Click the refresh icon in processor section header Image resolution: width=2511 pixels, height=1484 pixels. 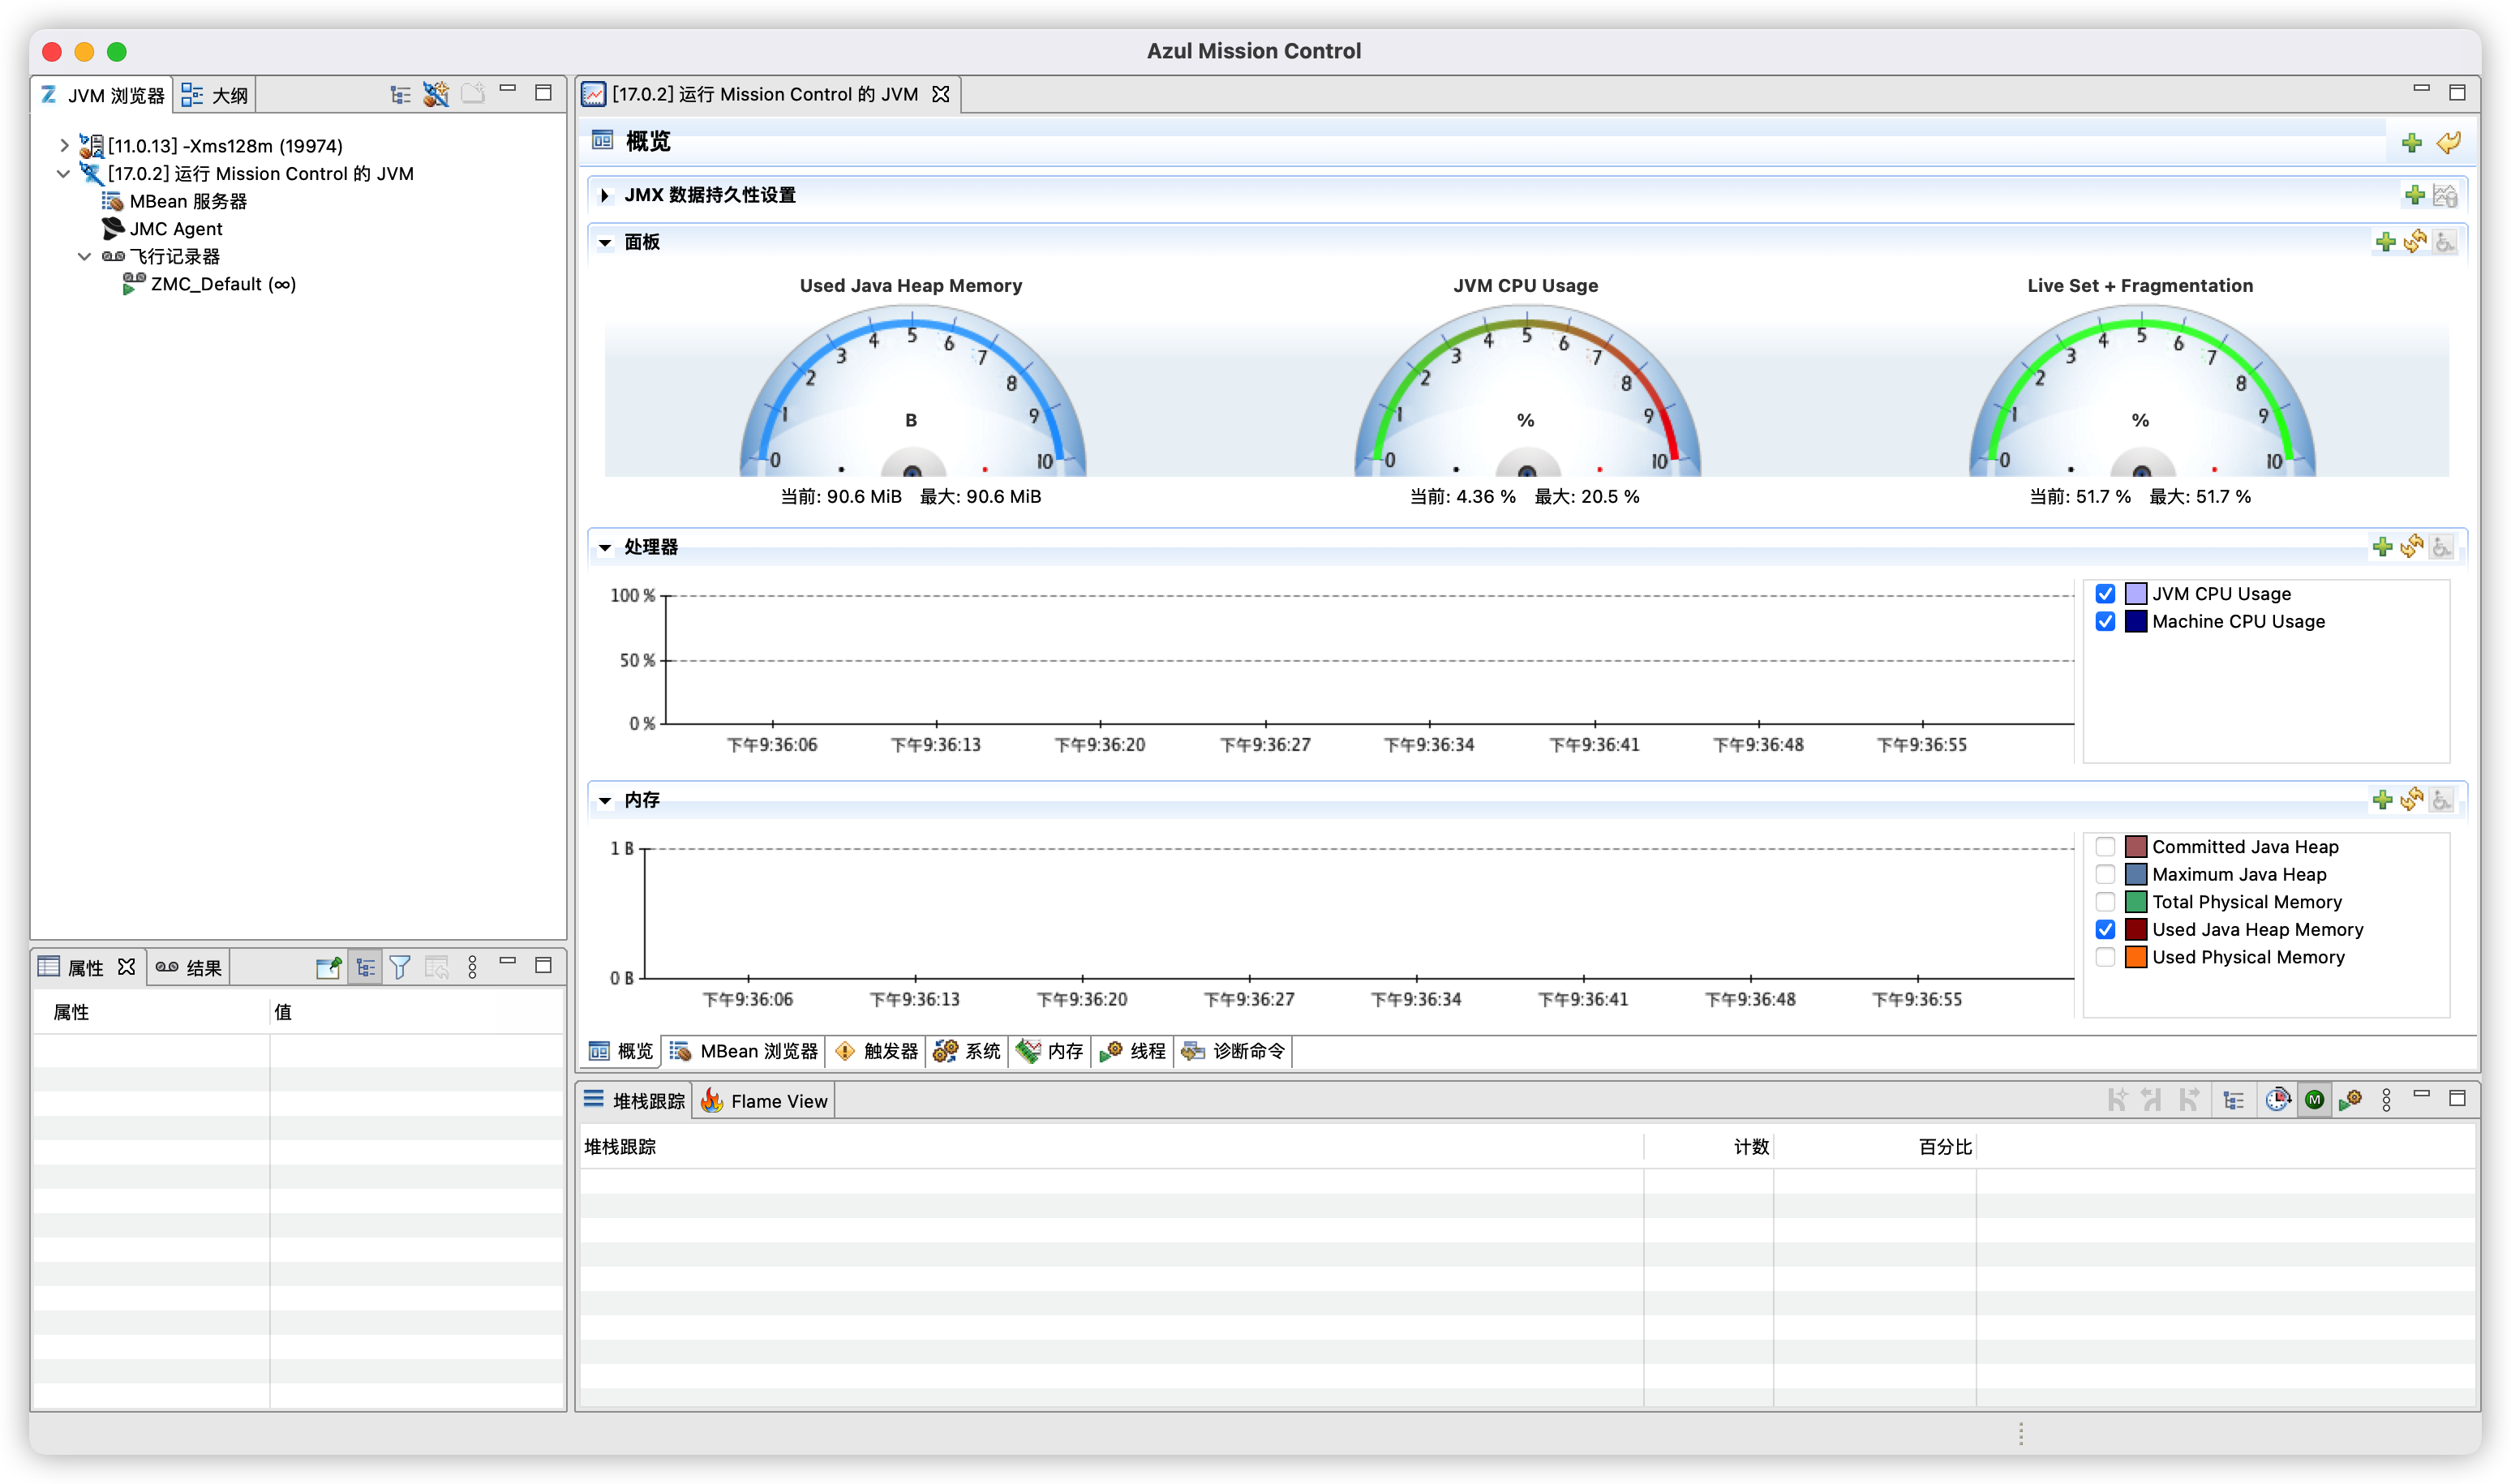2412,546
